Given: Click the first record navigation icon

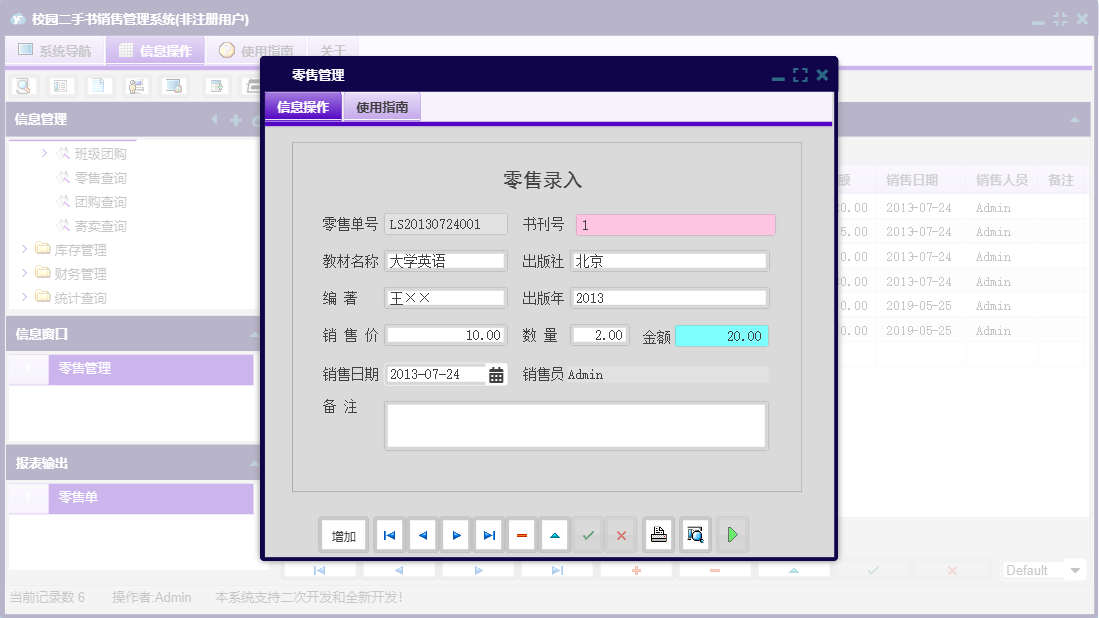Looking at the screenshot, I should point(389,534).
